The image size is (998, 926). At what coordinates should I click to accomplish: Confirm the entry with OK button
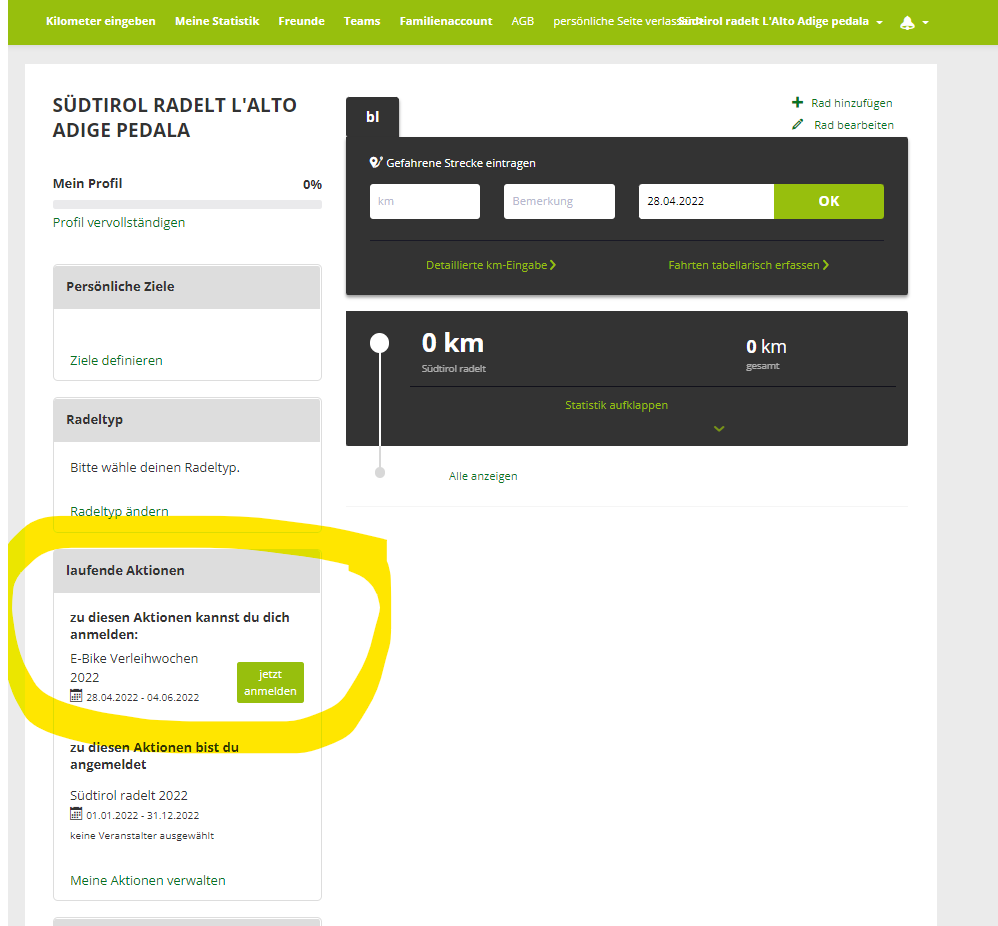click(829, 201)
